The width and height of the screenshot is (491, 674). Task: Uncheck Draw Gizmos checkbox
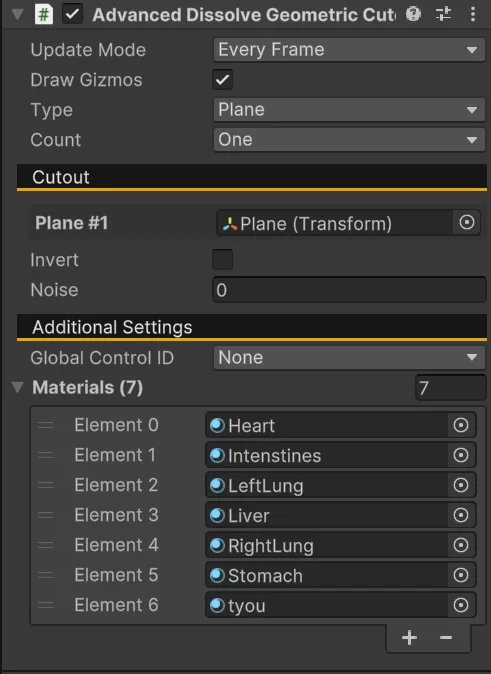click(222, 80)
